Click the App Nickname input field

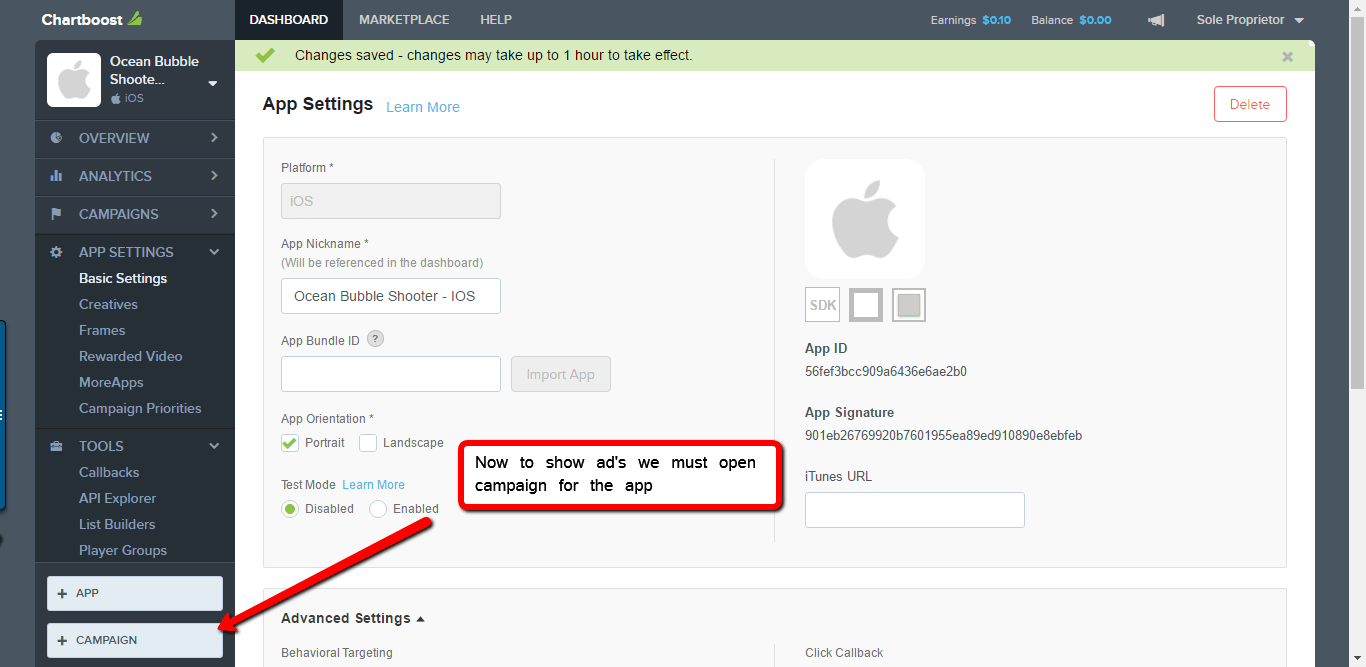(x=391, y=296)
